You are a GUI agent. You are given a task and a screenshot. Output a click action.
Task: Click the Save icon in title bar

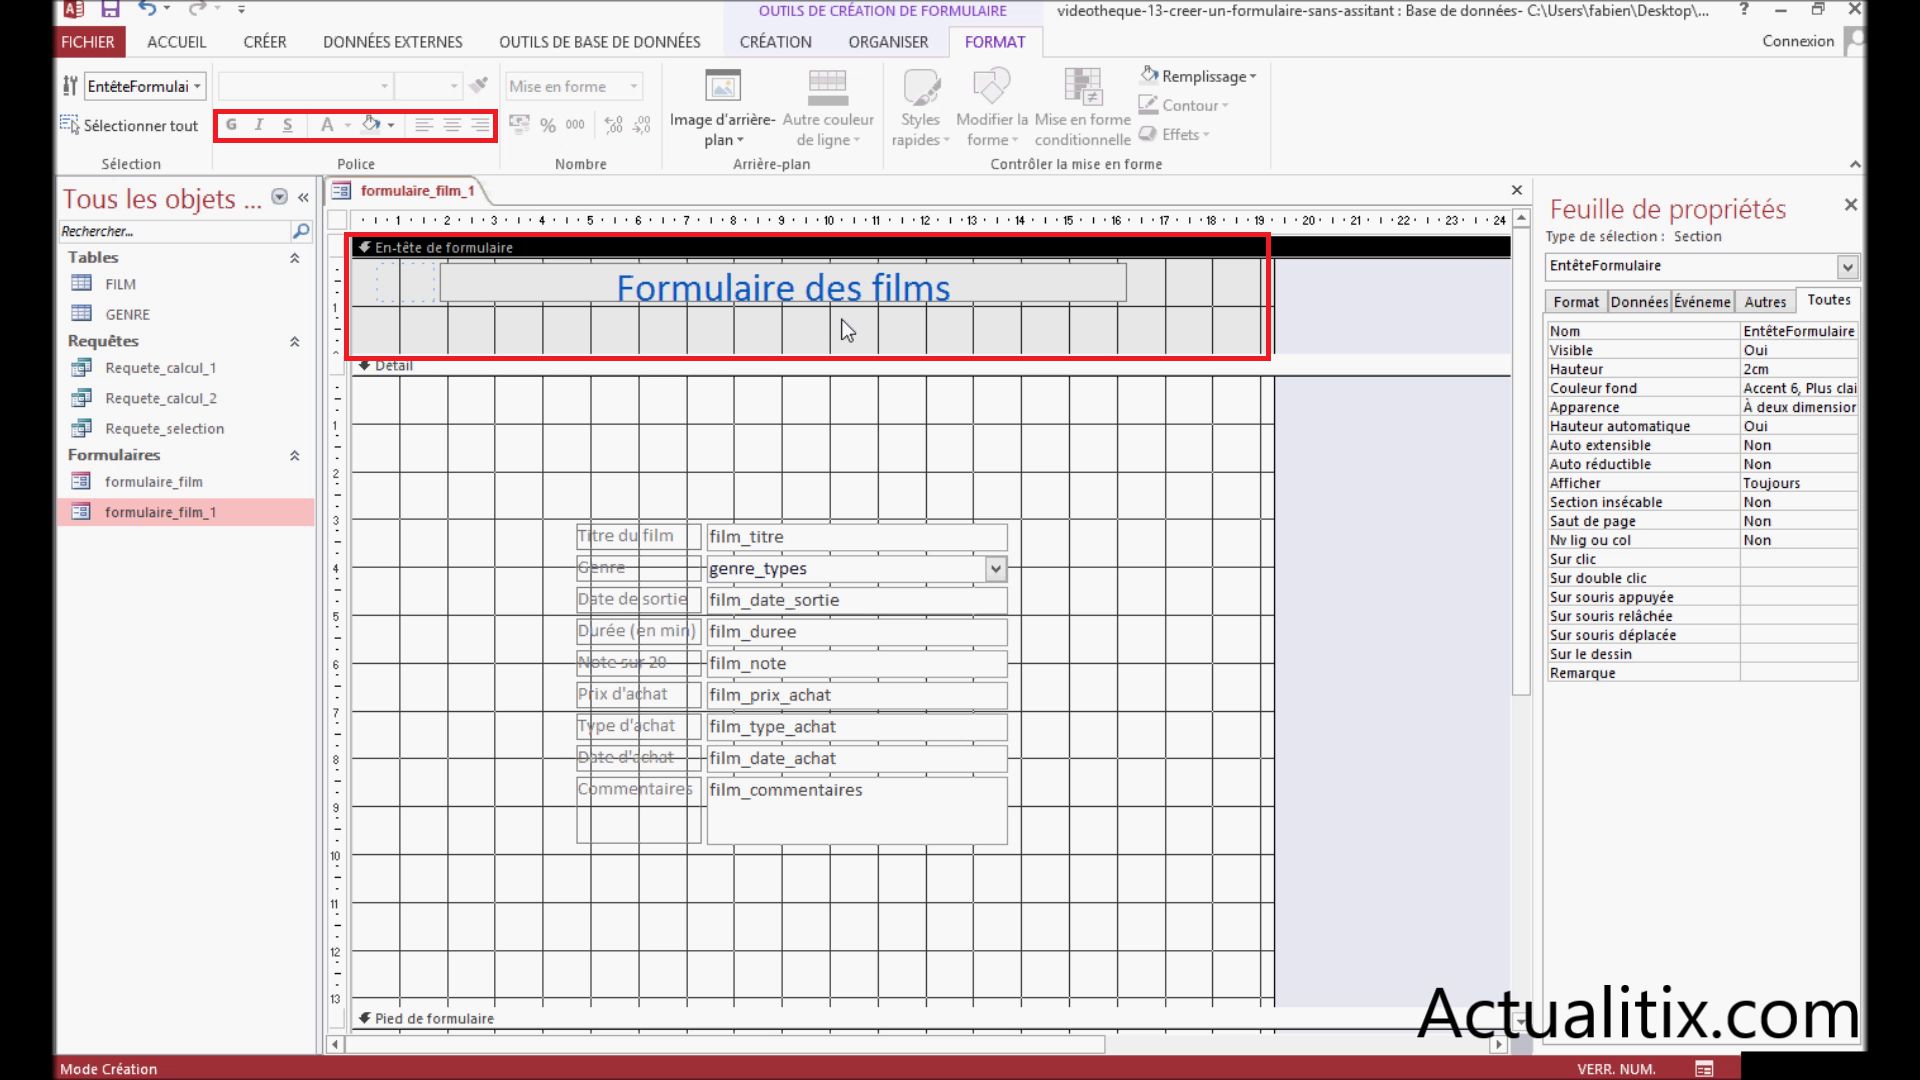pos(110,9)
